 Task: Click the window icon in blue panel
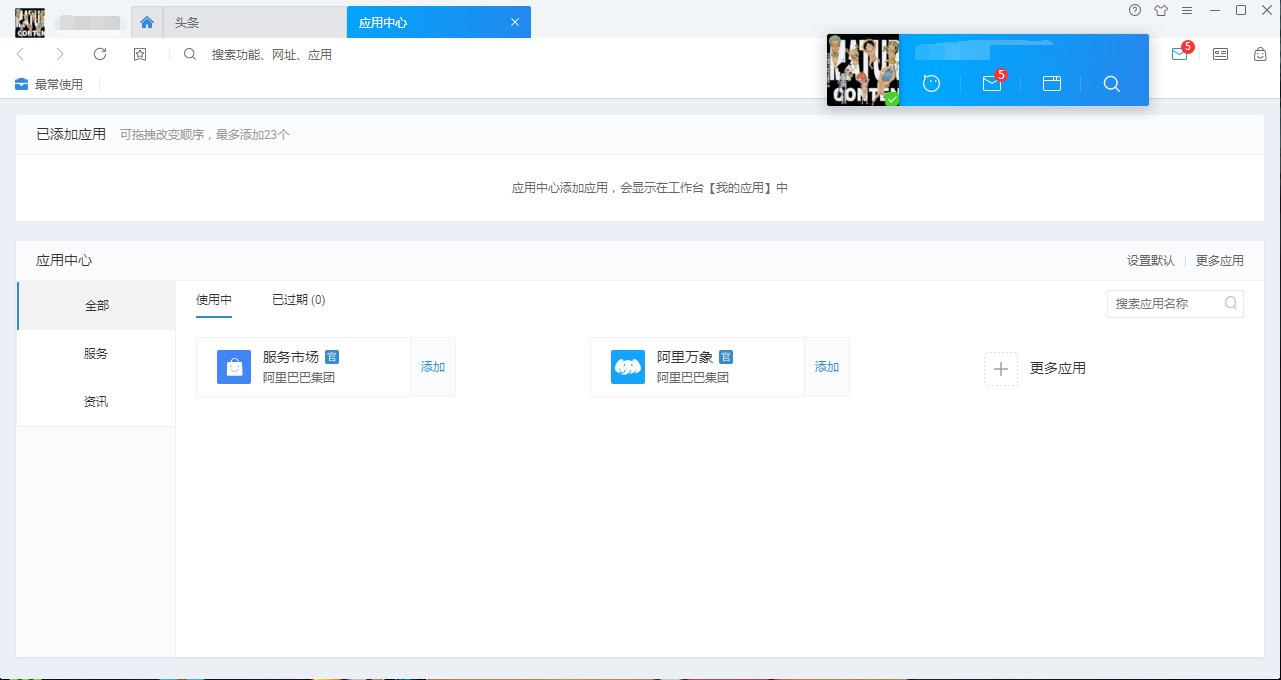pyautogui.click(x=1052, y=84)
